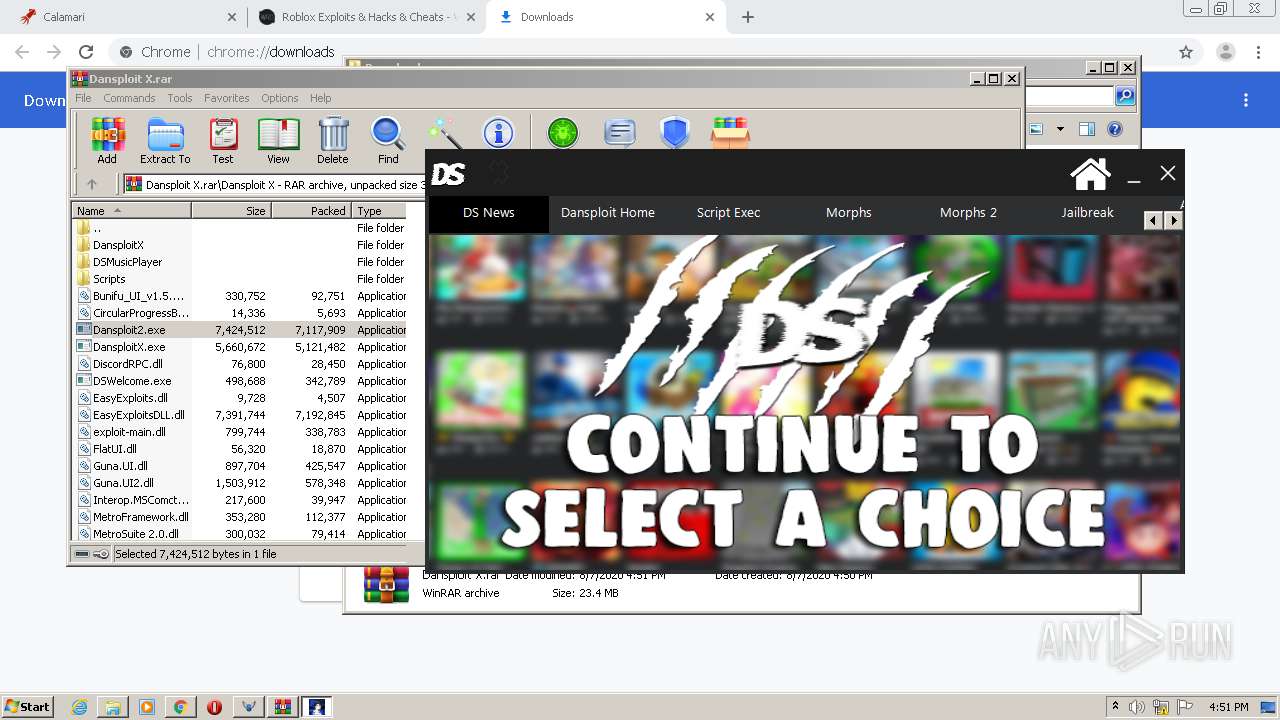This screenshot has width=1280, height=720.
Task: Select DansploitX.exe file row
Action: [240, 347]
